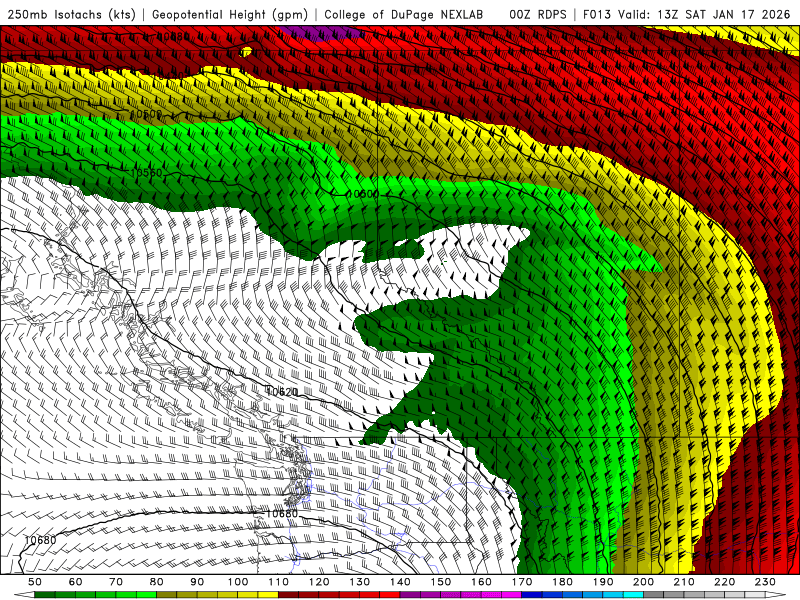The width and height of the screenshot is (800, 600).
Task: Click the colorbar label 50
Action: click(35, 582)
